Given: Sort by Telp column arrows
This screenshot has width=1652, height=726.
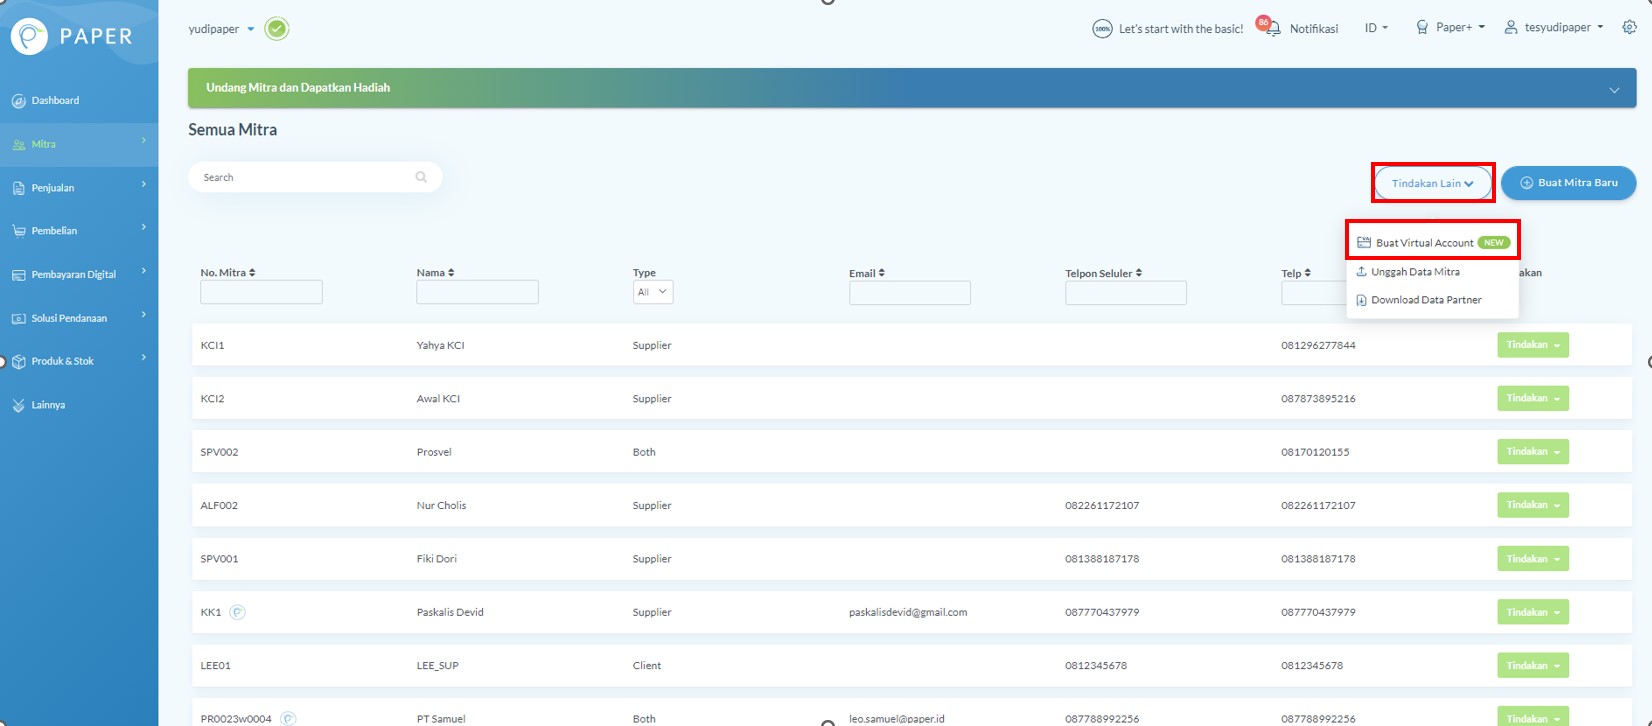Looking at the screenshot, I should pos(1307,273).
